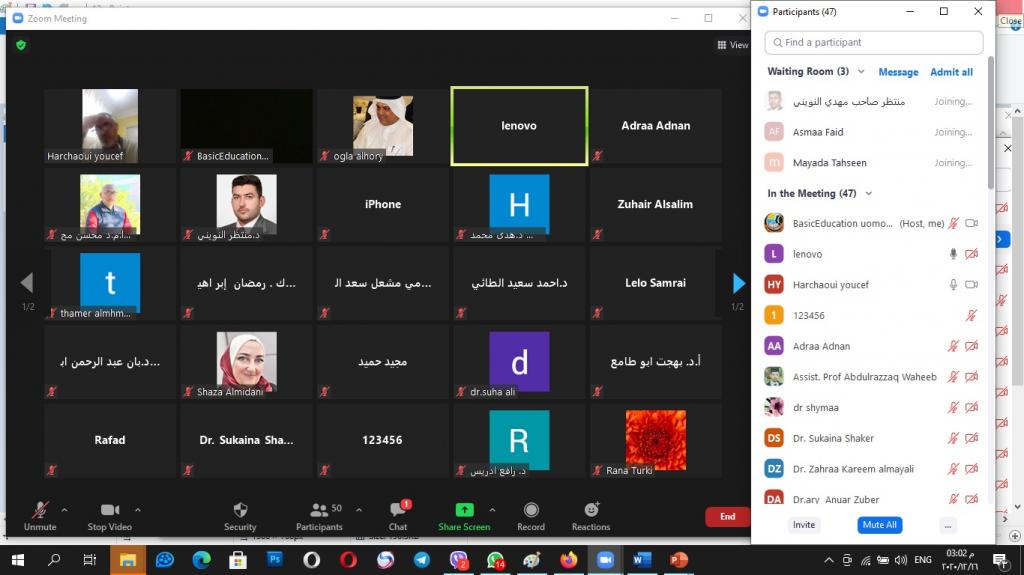Open the View menu in Zoom
The height and width of the screenshot is (575, 1024).
click(x=732, y=45)
